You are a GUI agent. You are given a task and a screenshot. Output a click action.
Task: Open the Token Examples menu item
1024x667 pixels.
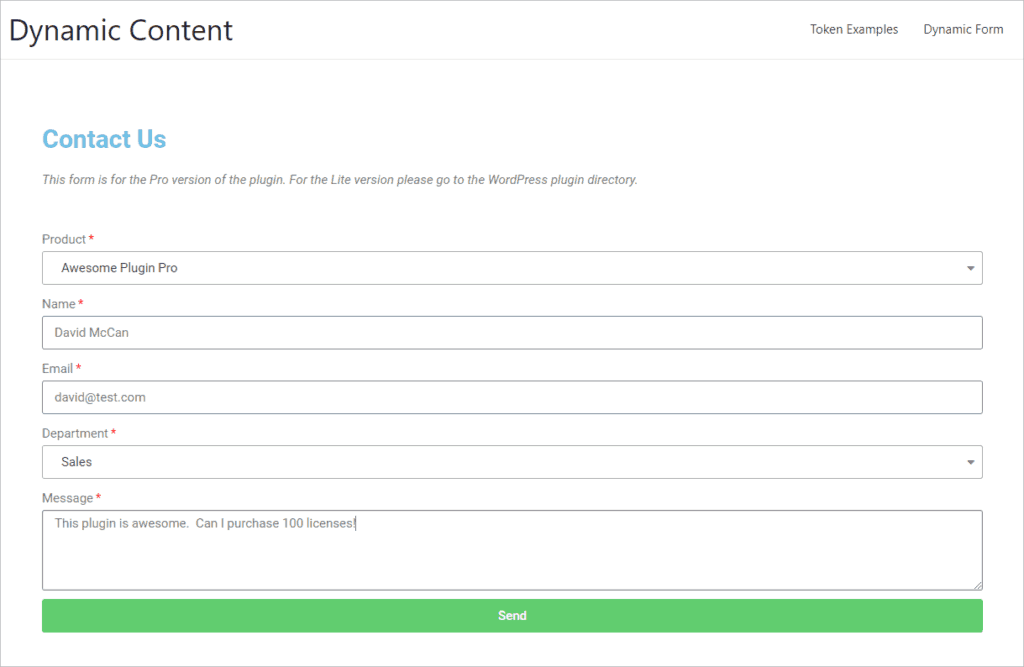(x=853, y=30)
